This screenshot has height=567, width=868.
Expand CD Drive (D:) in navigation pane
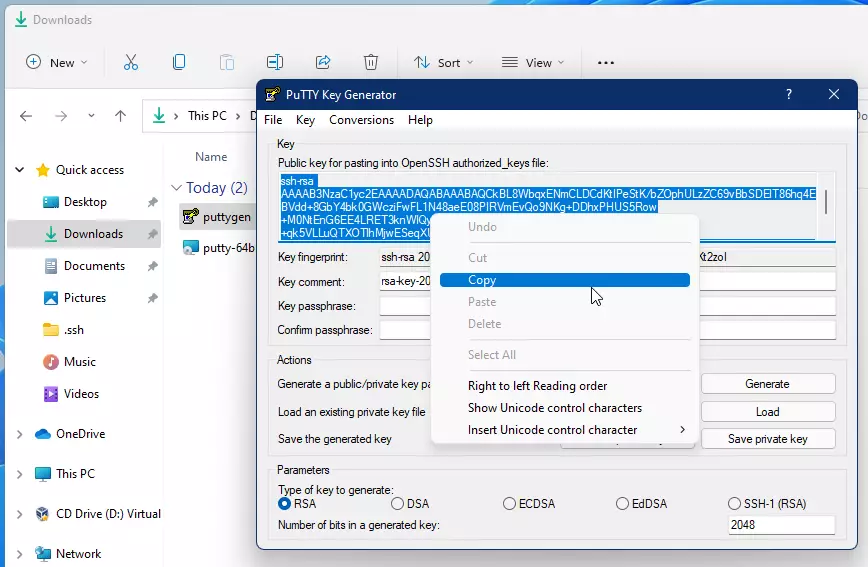pyautogui.click(x=20, y=514)
